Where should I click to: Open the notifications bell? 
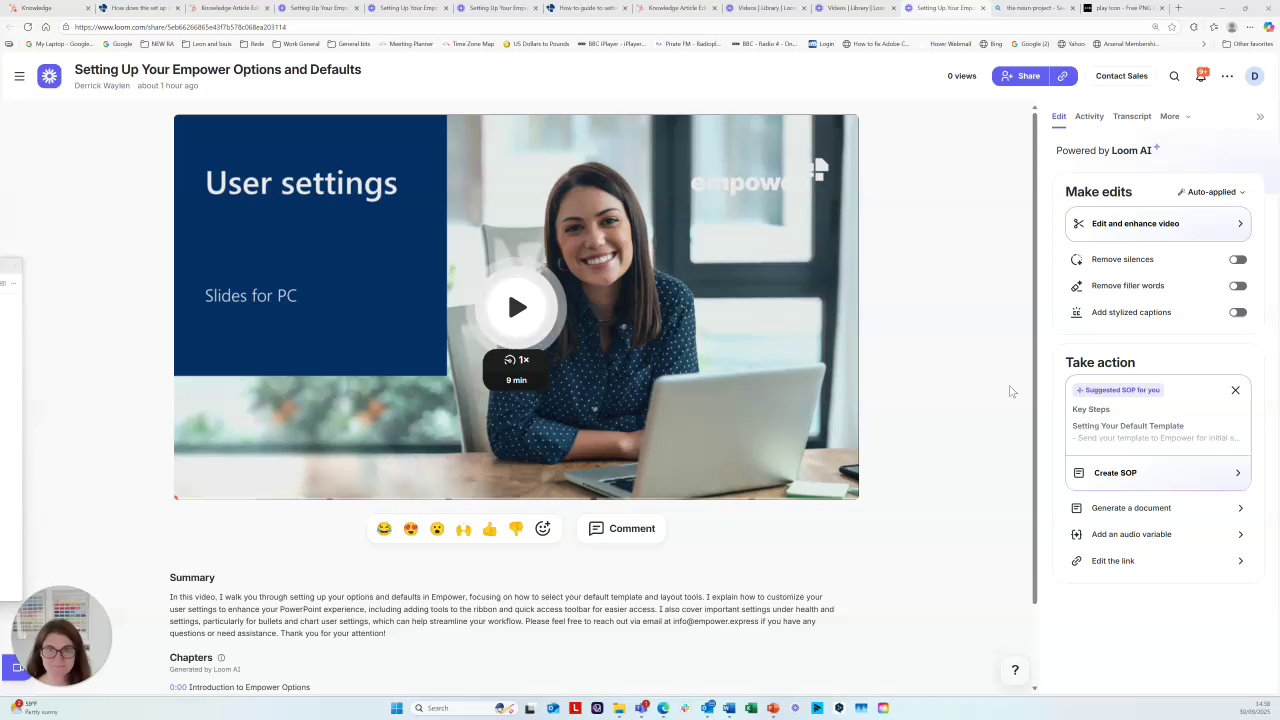(1201, 76)
